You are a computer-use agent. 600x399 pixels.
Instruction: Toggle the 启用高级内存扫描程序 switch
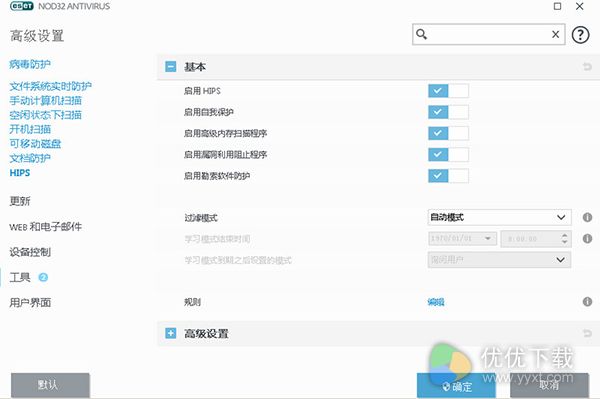pyautogui.click(x=448, y=133)
